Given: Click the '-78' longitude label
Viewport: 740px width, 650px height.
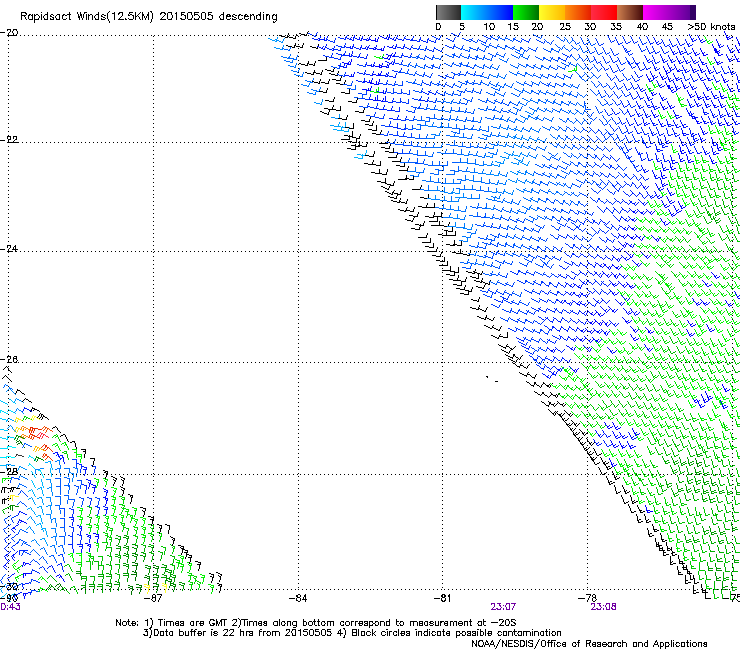Looking at the screenshot, I should pyautogui.click(x=587, y=598).
